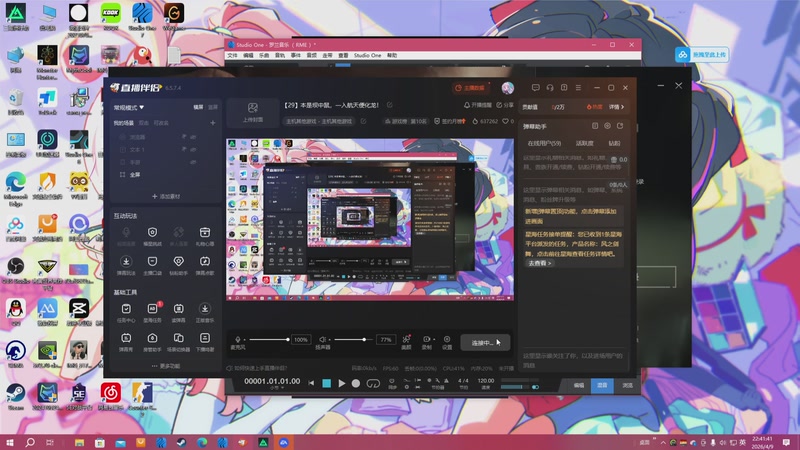The height and width of the screenshot is (450, 800).
Task: Open Studio One 文件 menu
Action: click(x=232, y=55)
